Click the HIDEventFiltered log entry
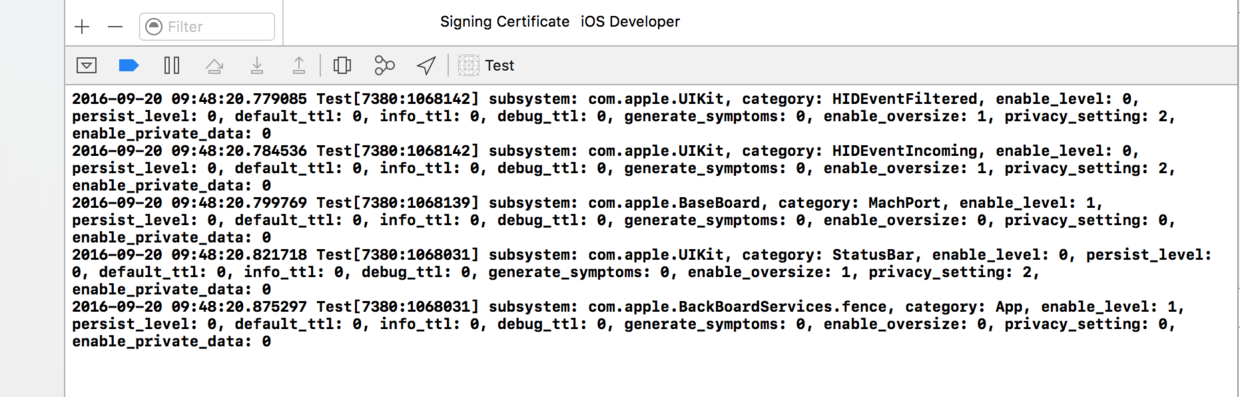The image size is (1240, 397). [x=609, y=116]
